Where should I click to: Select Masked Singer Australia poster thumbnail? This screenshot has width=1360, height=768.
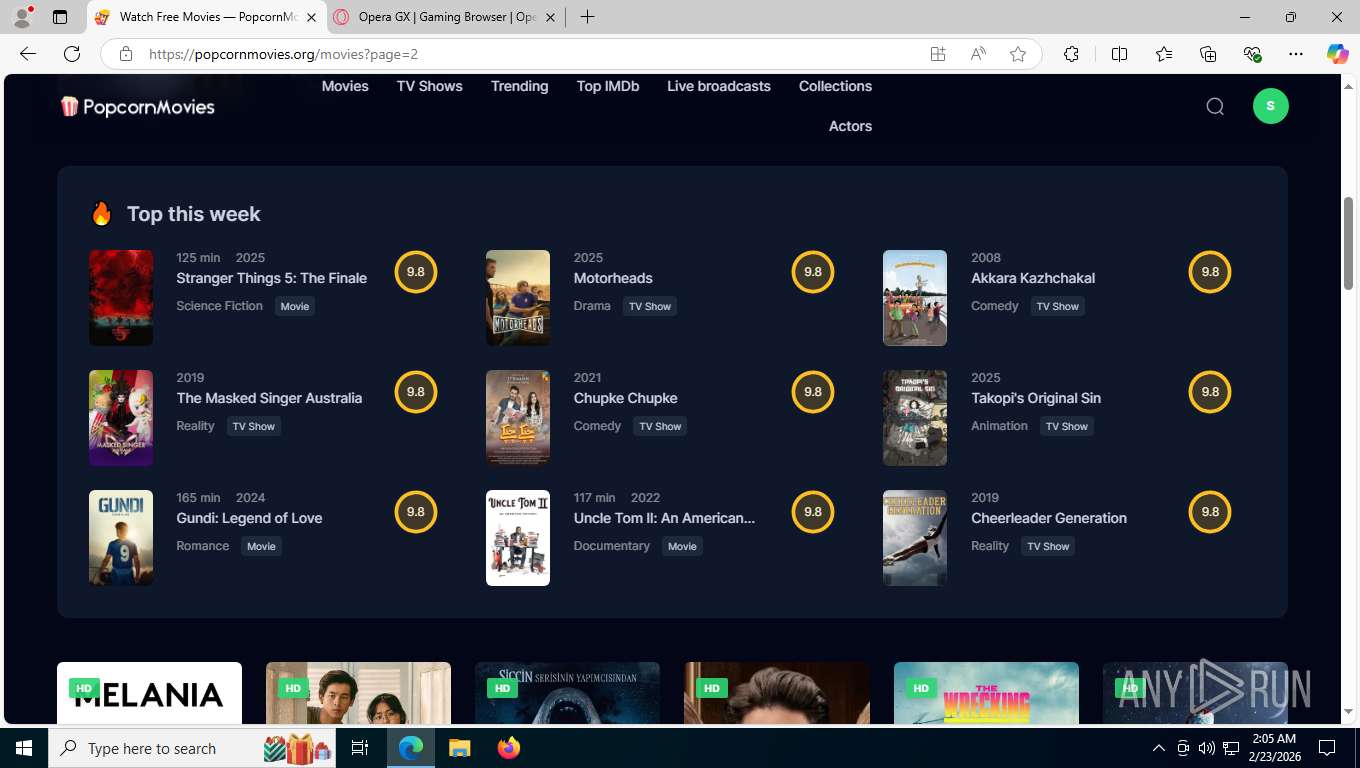pyautogui.click(x=121, y=418)
